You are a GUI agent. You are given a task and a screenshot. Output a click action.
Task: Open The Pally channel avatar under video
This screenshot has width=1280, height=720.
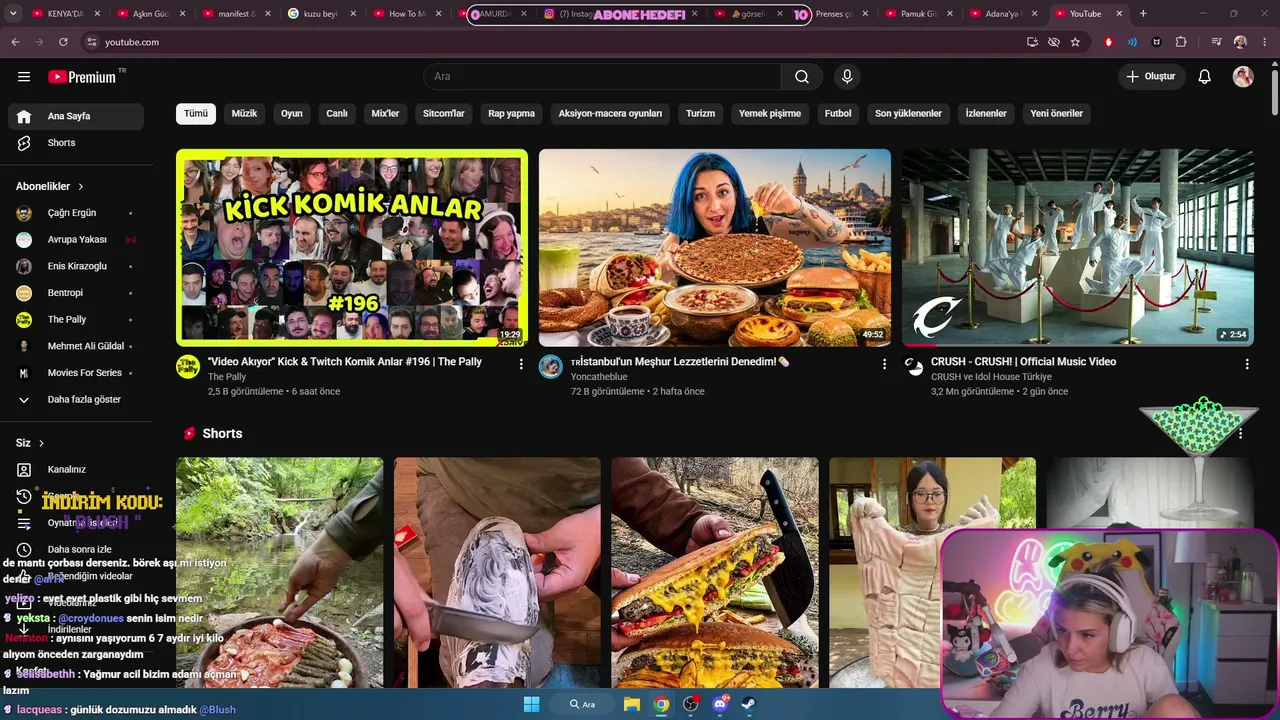point(188,367)
